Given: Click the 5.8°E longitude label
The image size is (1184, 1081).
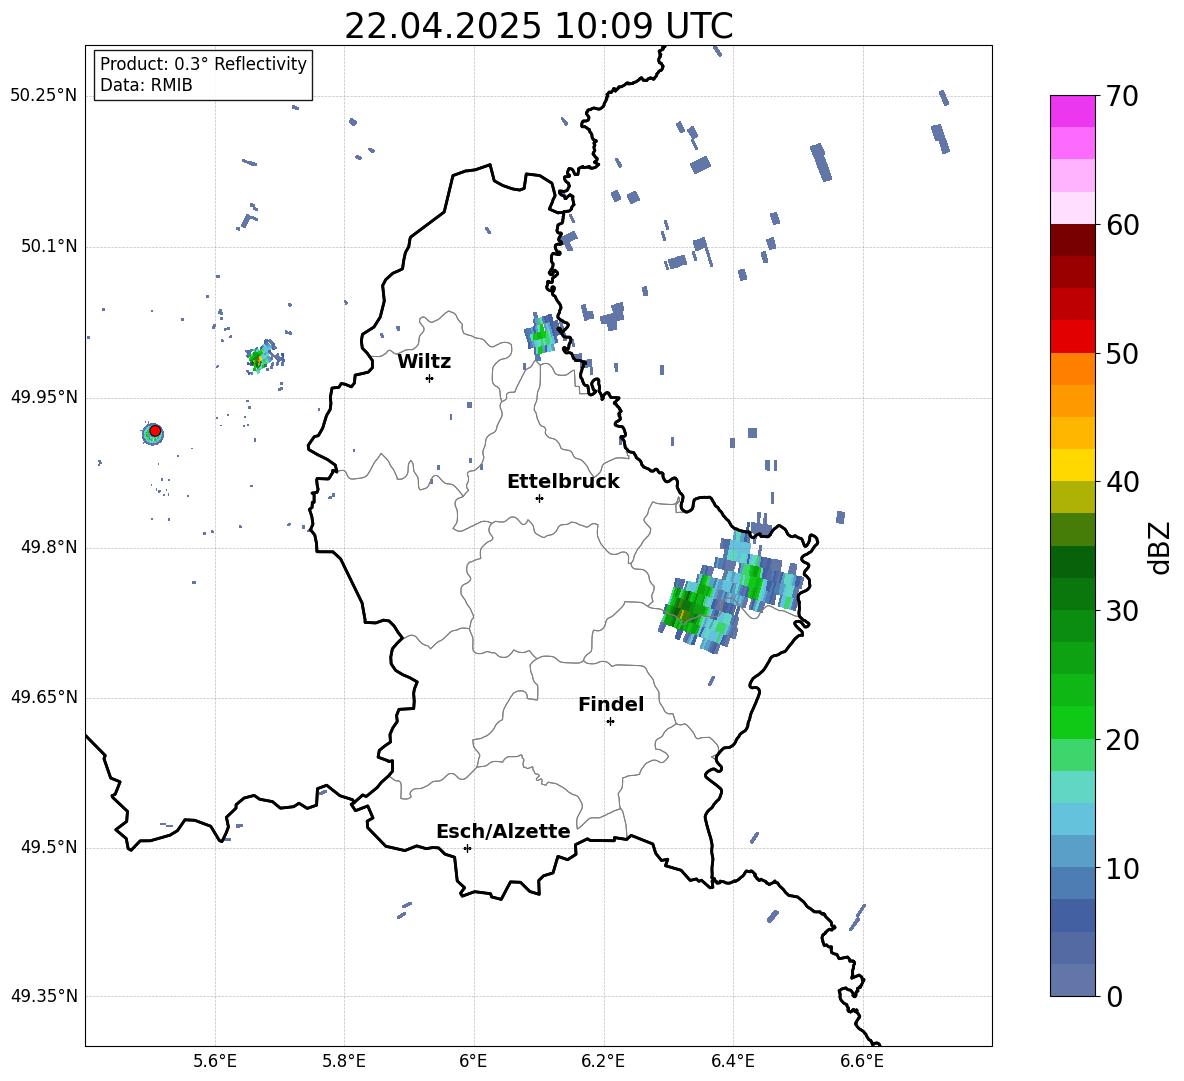Looking at the screenshot, I should click(344, 1061).
